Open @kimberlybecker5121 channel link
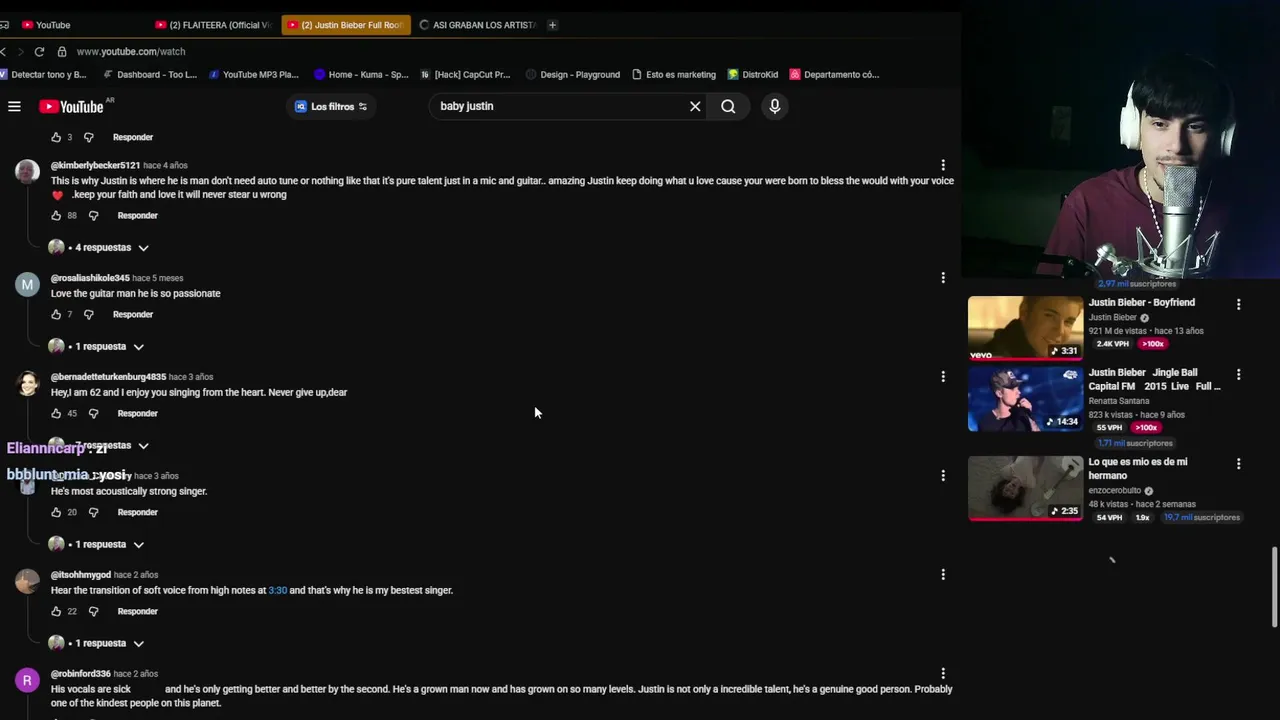The image size is (1280, 720). point(95,165)
